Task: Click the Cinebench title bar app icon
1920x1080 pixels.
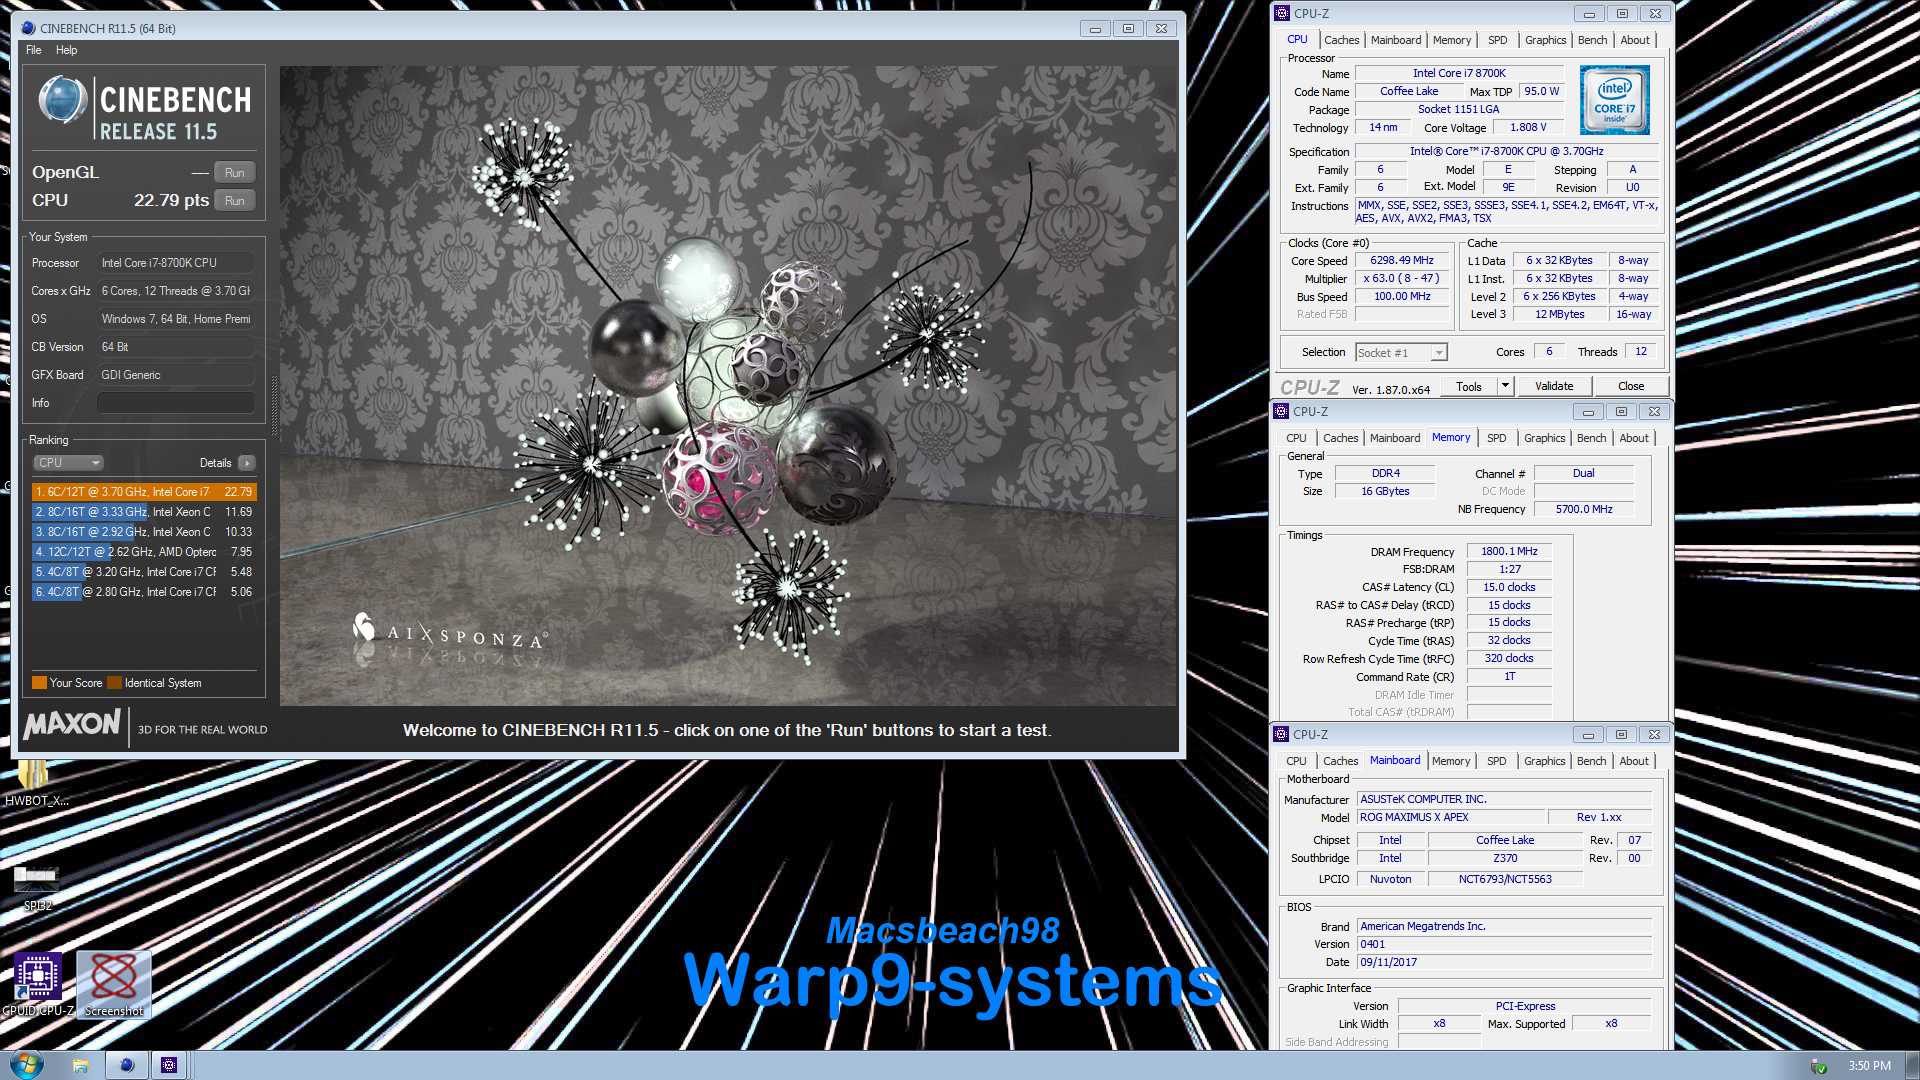Action: click(28, 28)
